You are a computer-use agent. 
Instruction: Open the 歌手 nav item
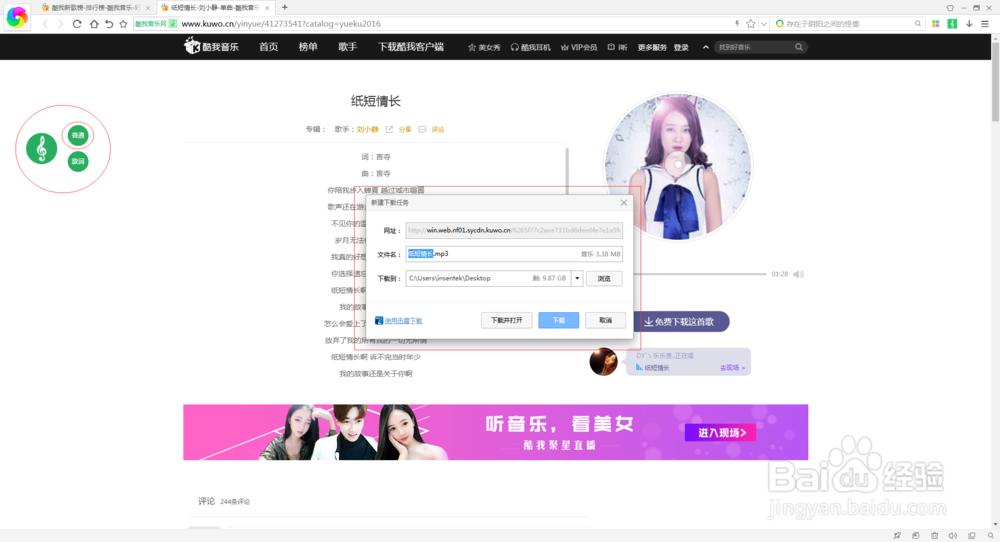tap(348, 47)
